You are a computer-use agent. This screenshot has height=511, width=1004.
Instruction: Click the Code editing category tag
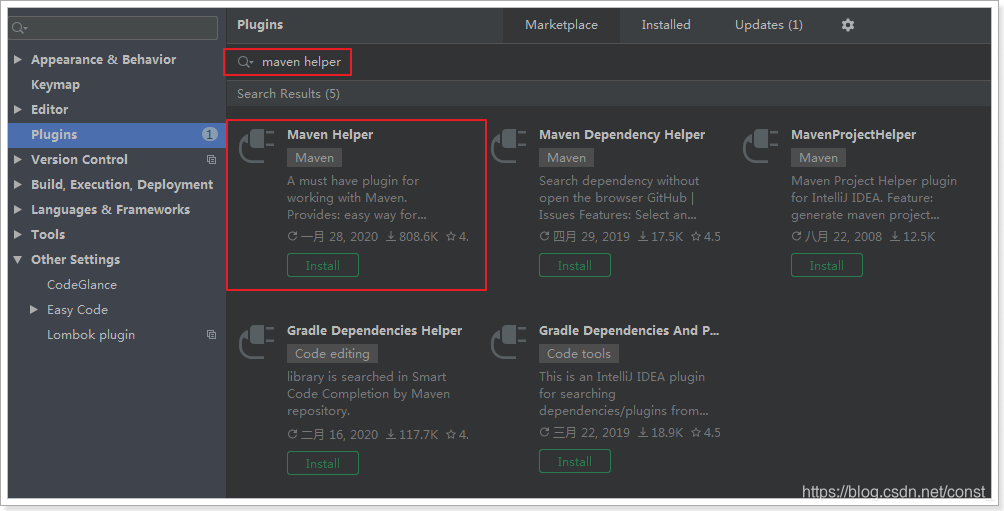332,353
